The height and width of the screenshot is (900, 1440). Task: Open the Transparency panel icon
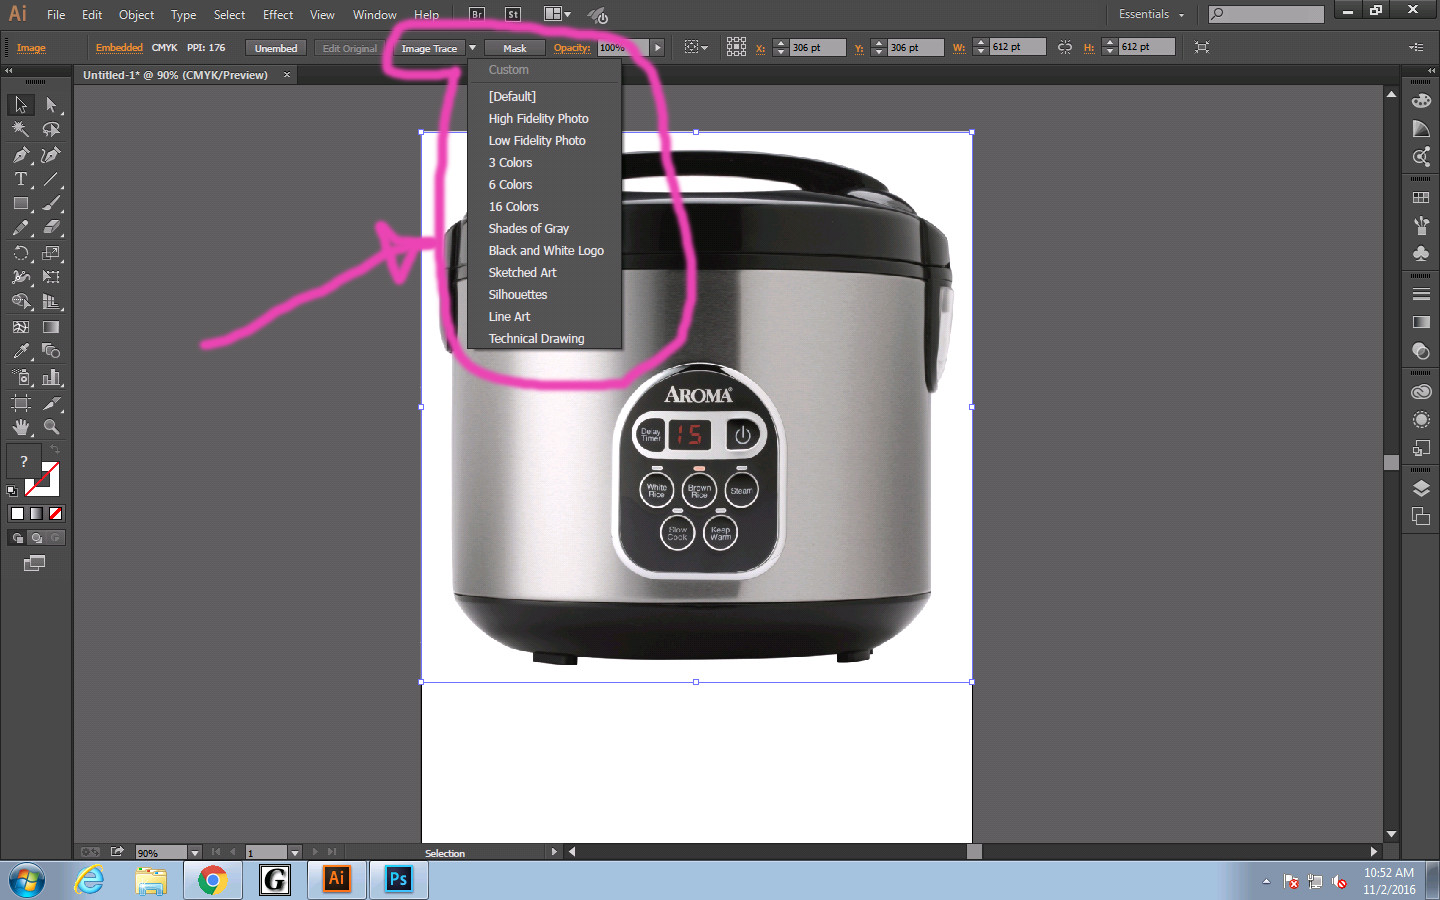tap(1421, 351)
